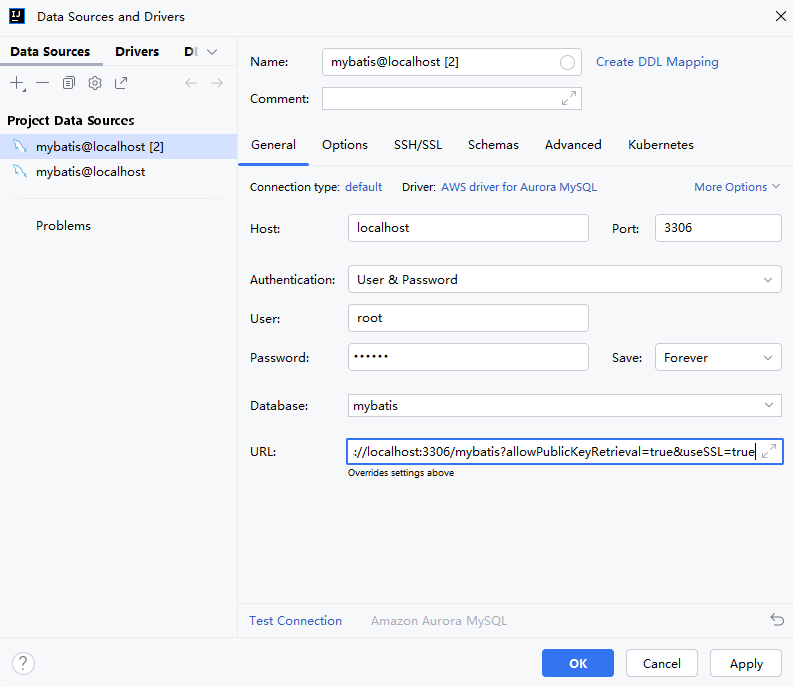This screenshot has width=793, height=687.
Task: Click the forward navigation arrow icon
Action: pos(217,83)
